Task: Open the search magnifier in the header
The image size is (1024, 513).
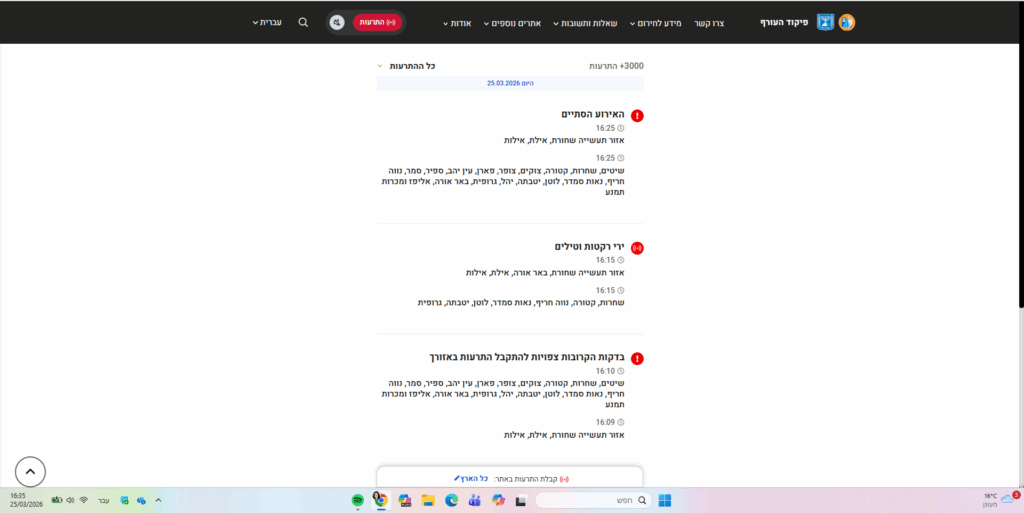Action: [x=303, y=22]
